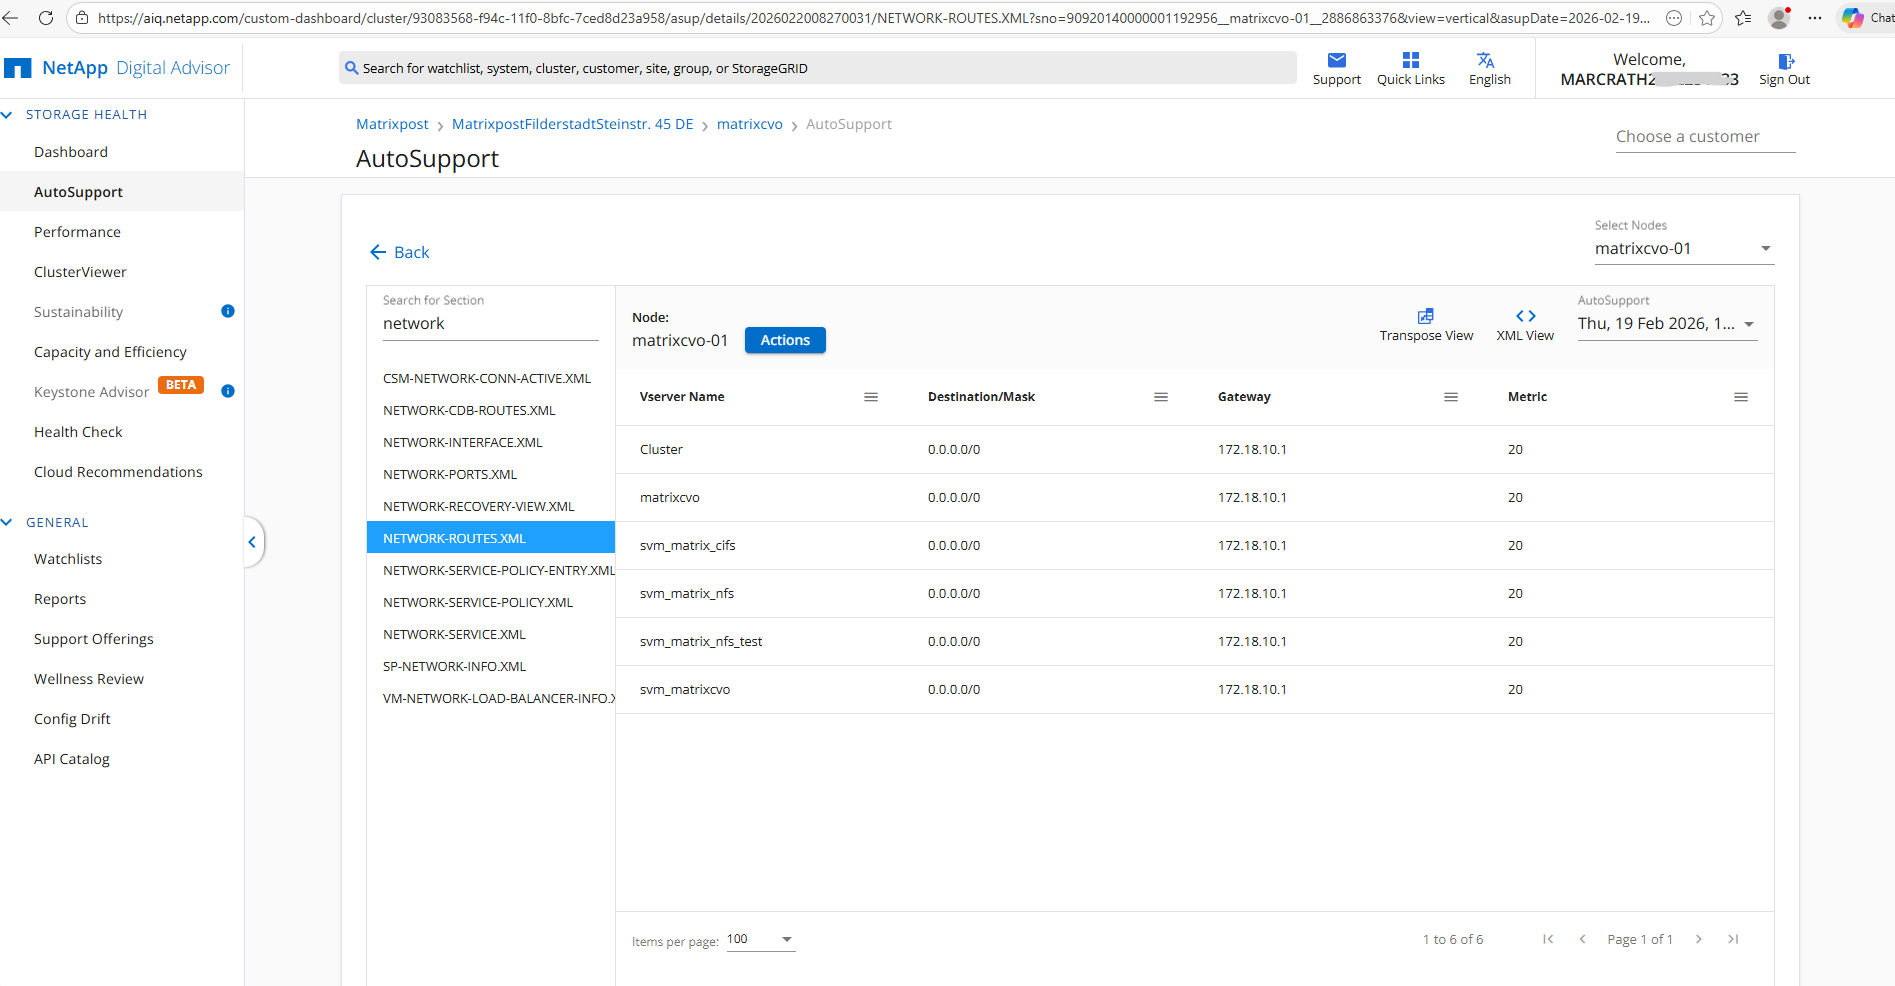The height and width of the screenshot is (986, 1895).
Task: Select NETWORK-PORTS.XML section
Action: coord(450,474)
